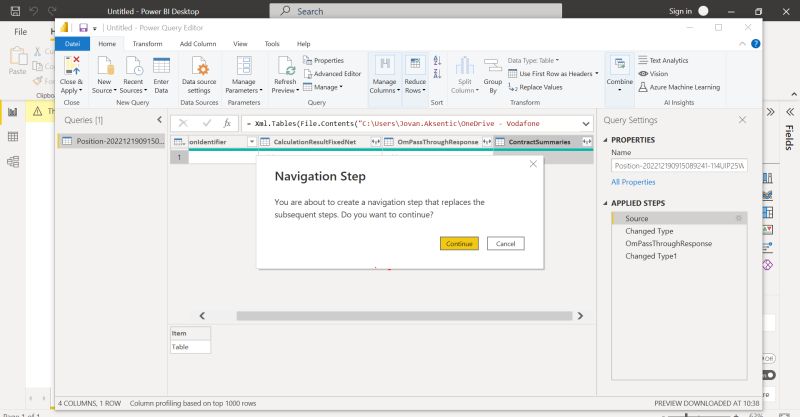Expand the OmPassThroughResponse column
The height and width of the screenshot is (417, 800).
point(487,142)
